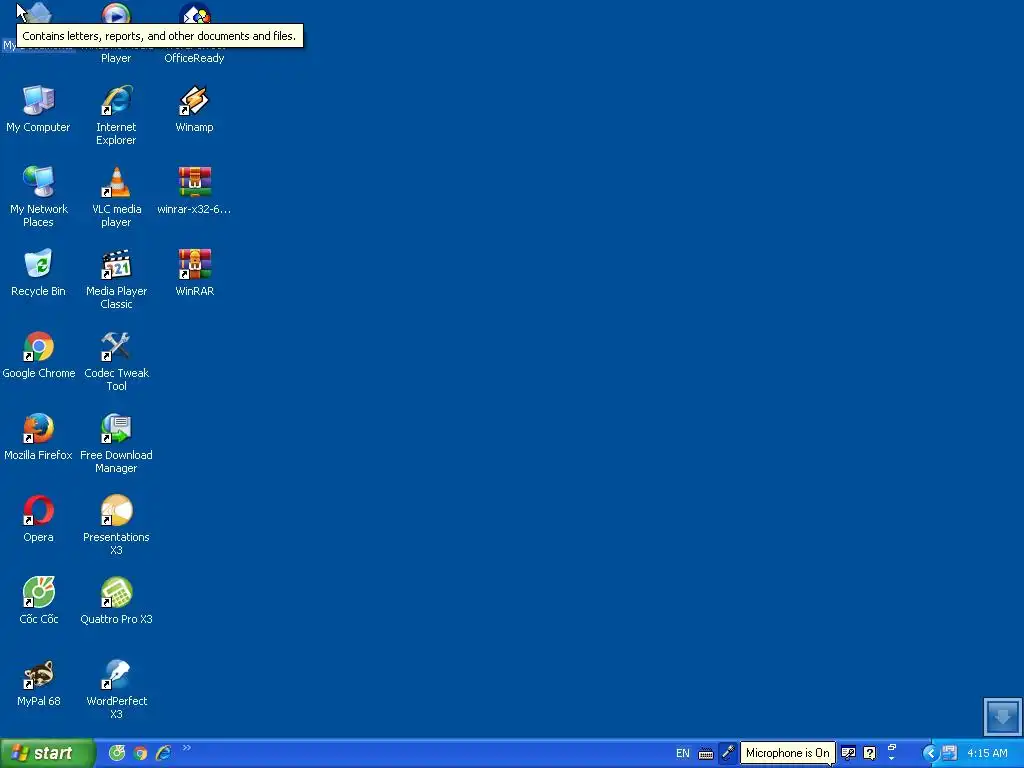Select the Windows Media Player desktop icon
The width and height of the screenshot is (1024, 768).
click(116, 13)
